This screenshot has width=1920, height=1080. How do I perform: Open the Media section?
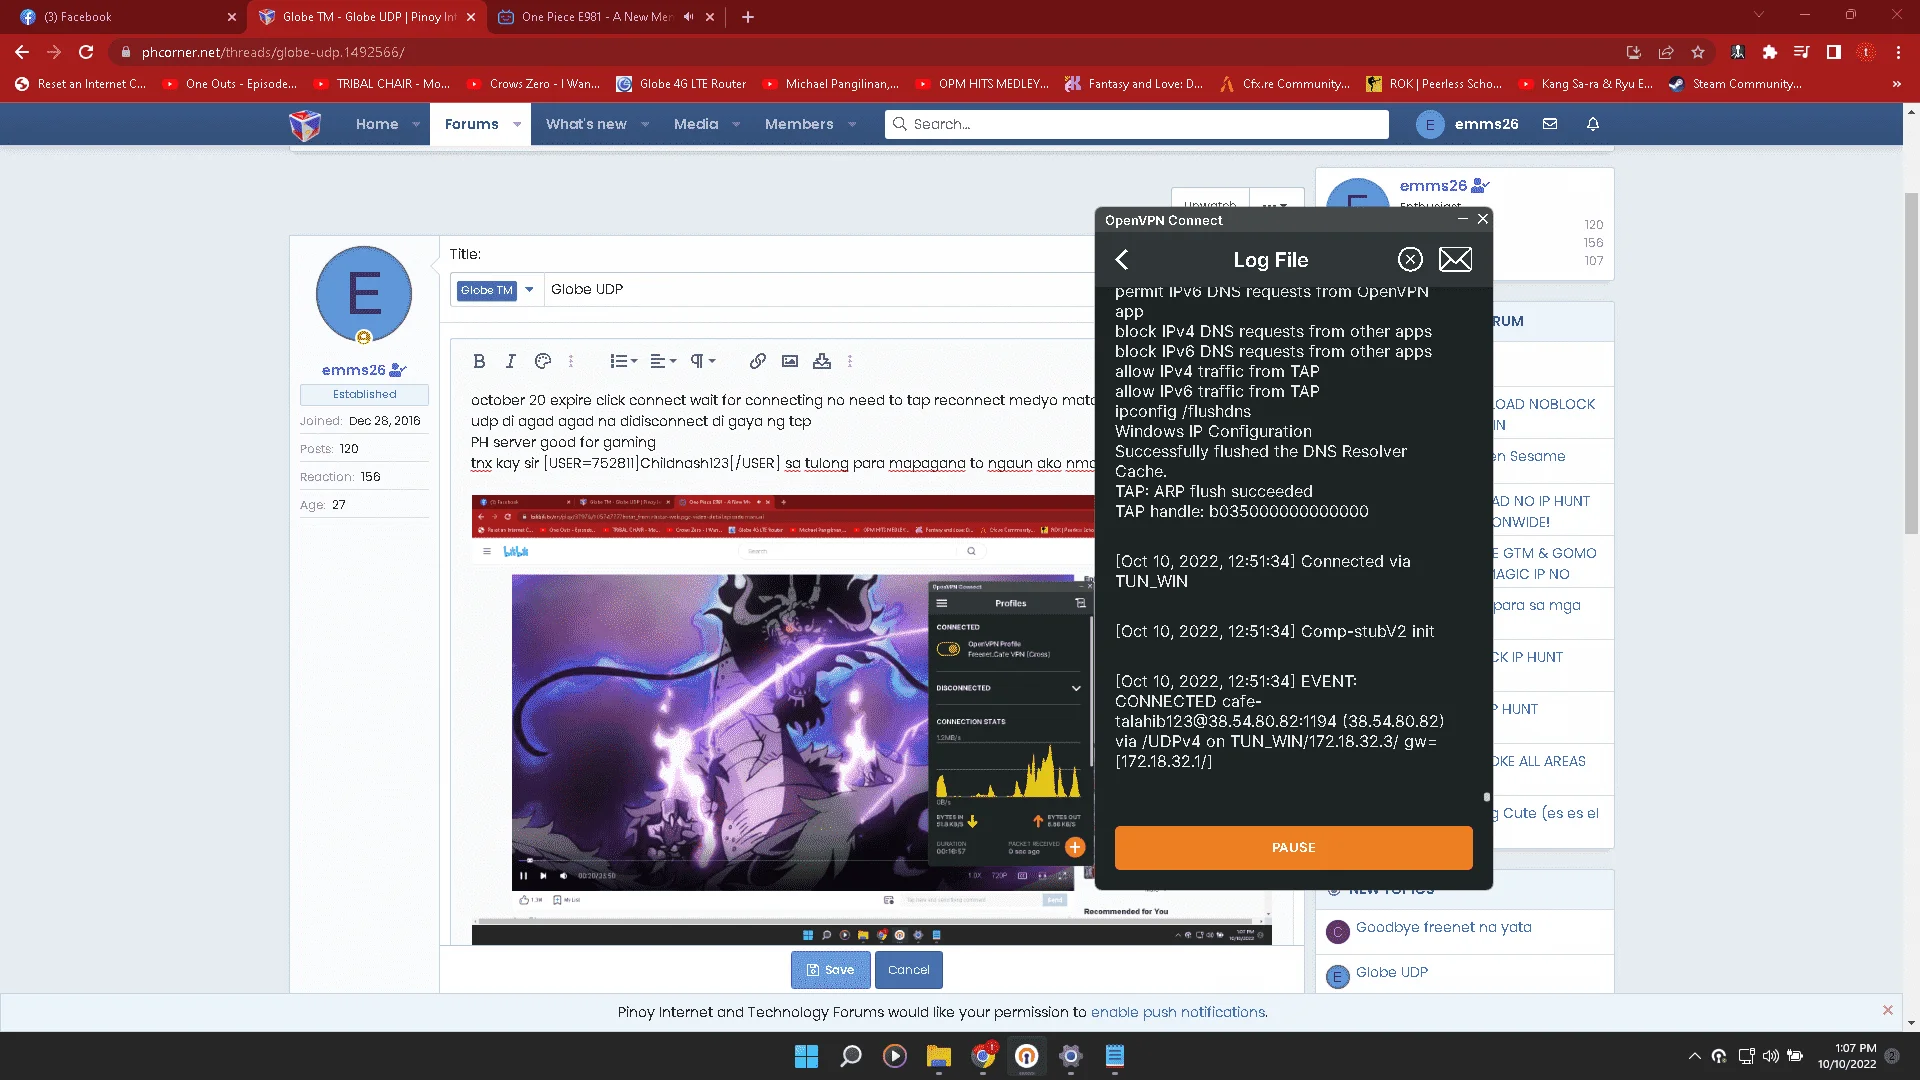tap(696, 124)
